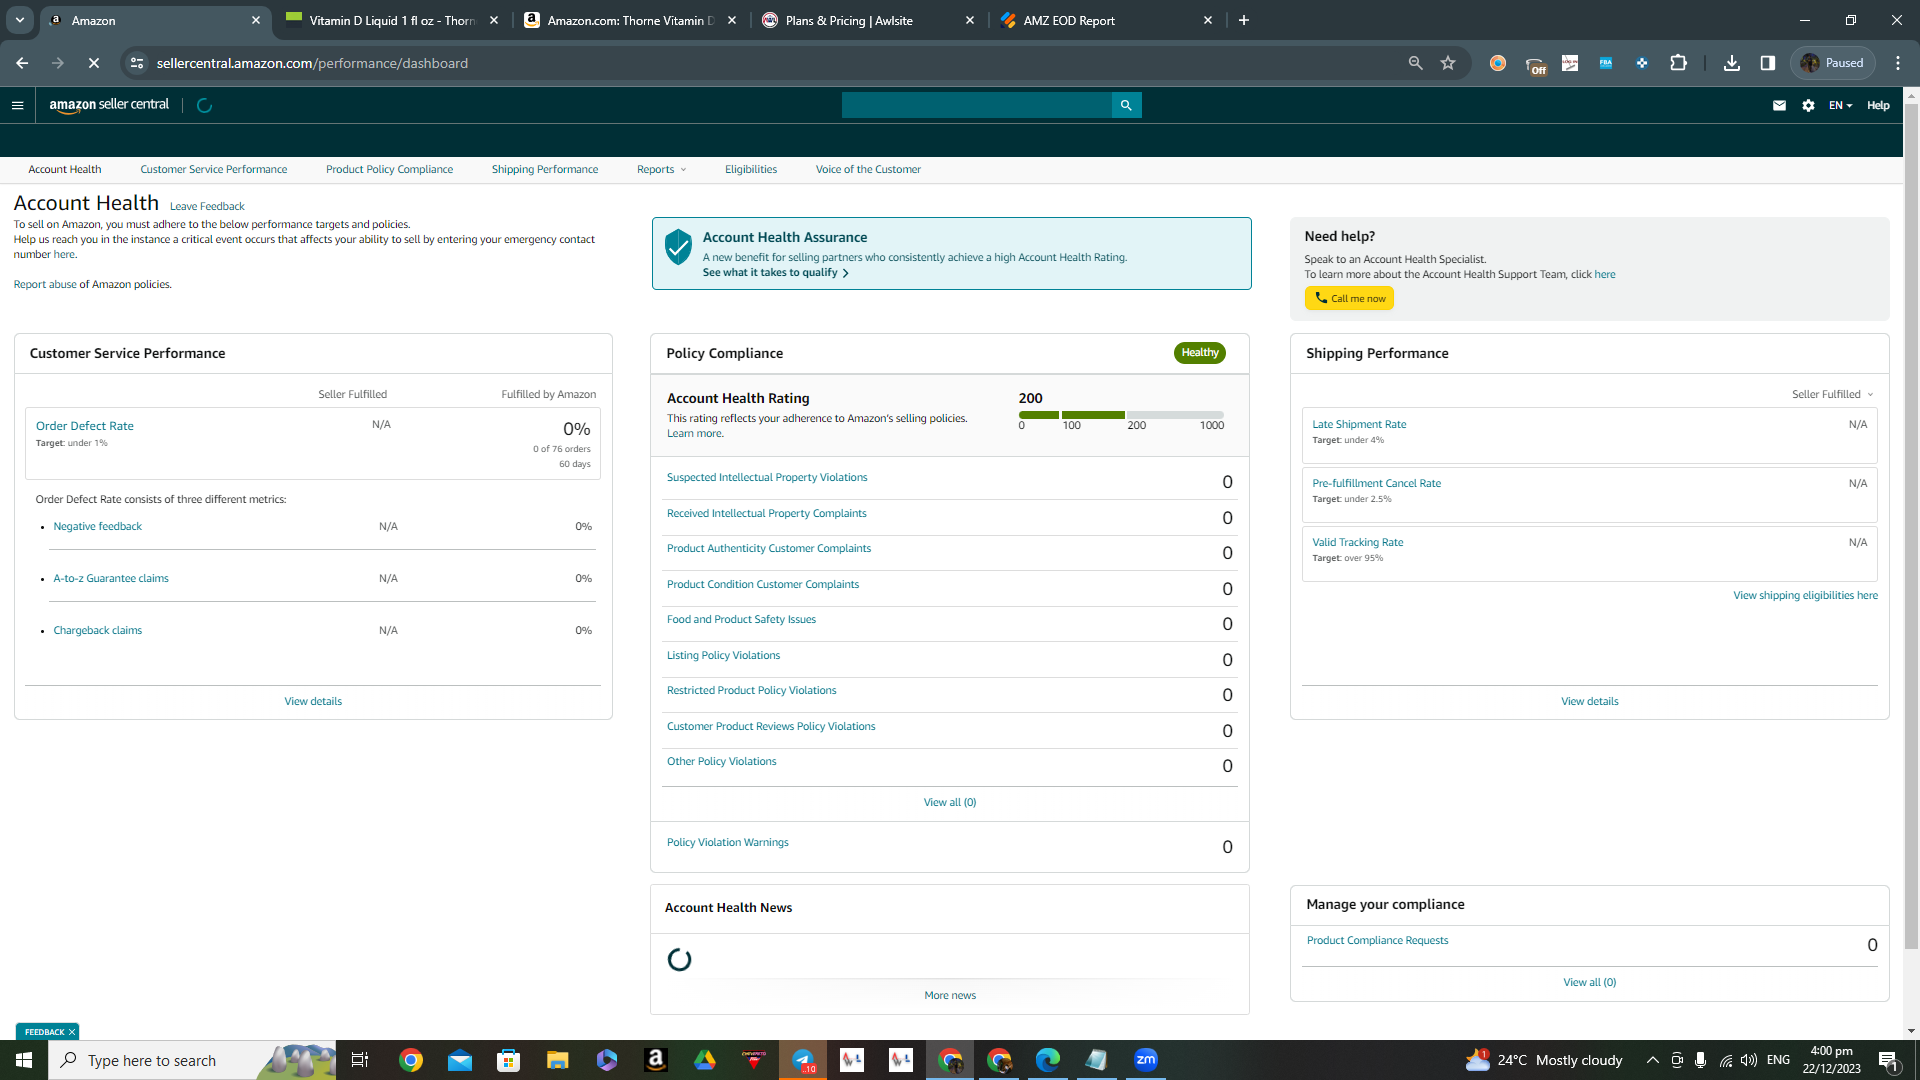The image size is (1920, 1080).
Task: Switch to the Account Health tab
Action: (65, 169)
